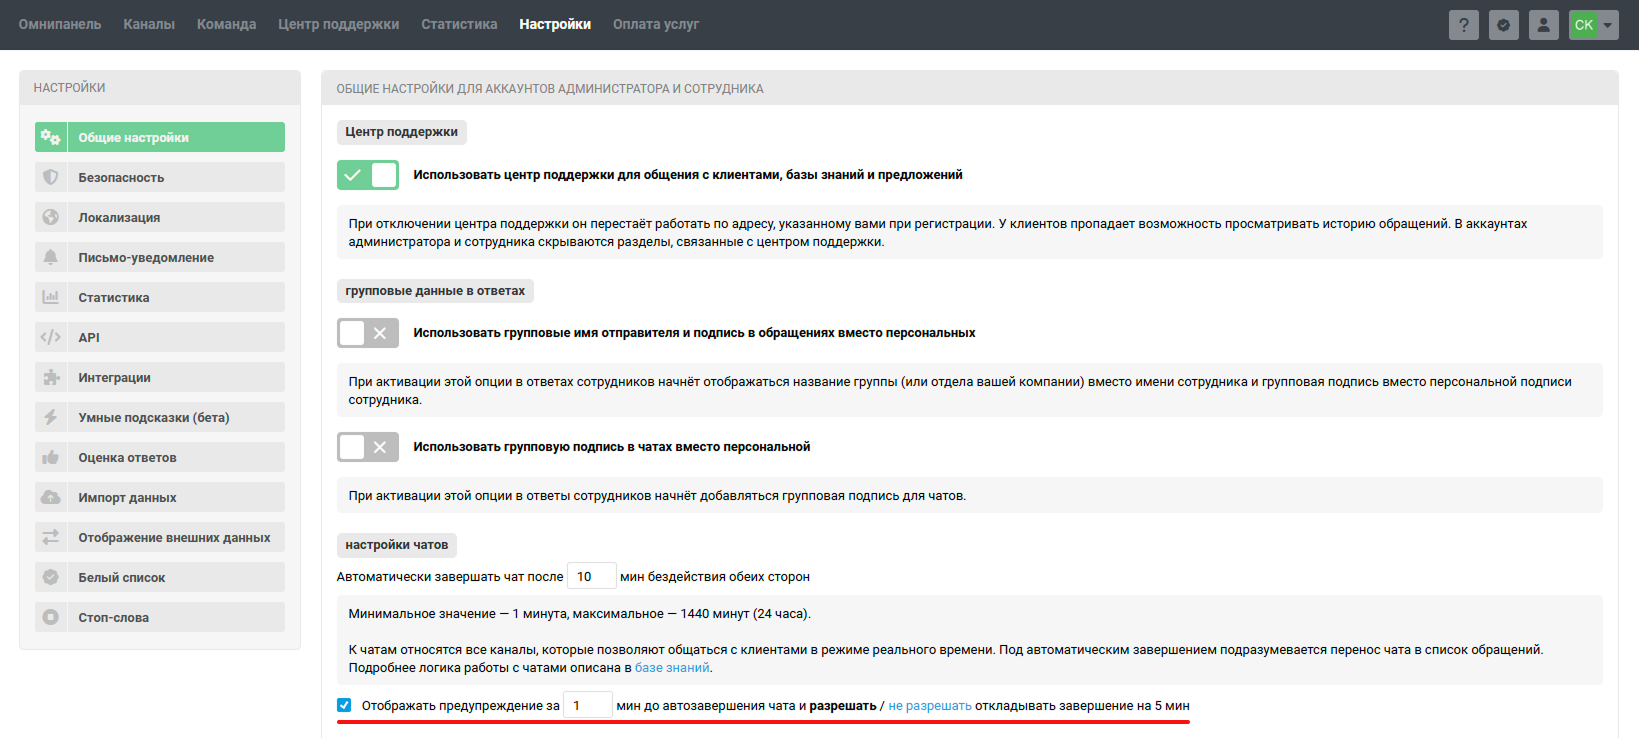The height and width of the screenshot is (738, 1639).
Task: Click the bold разрешать option text
Action: [843, 706]
